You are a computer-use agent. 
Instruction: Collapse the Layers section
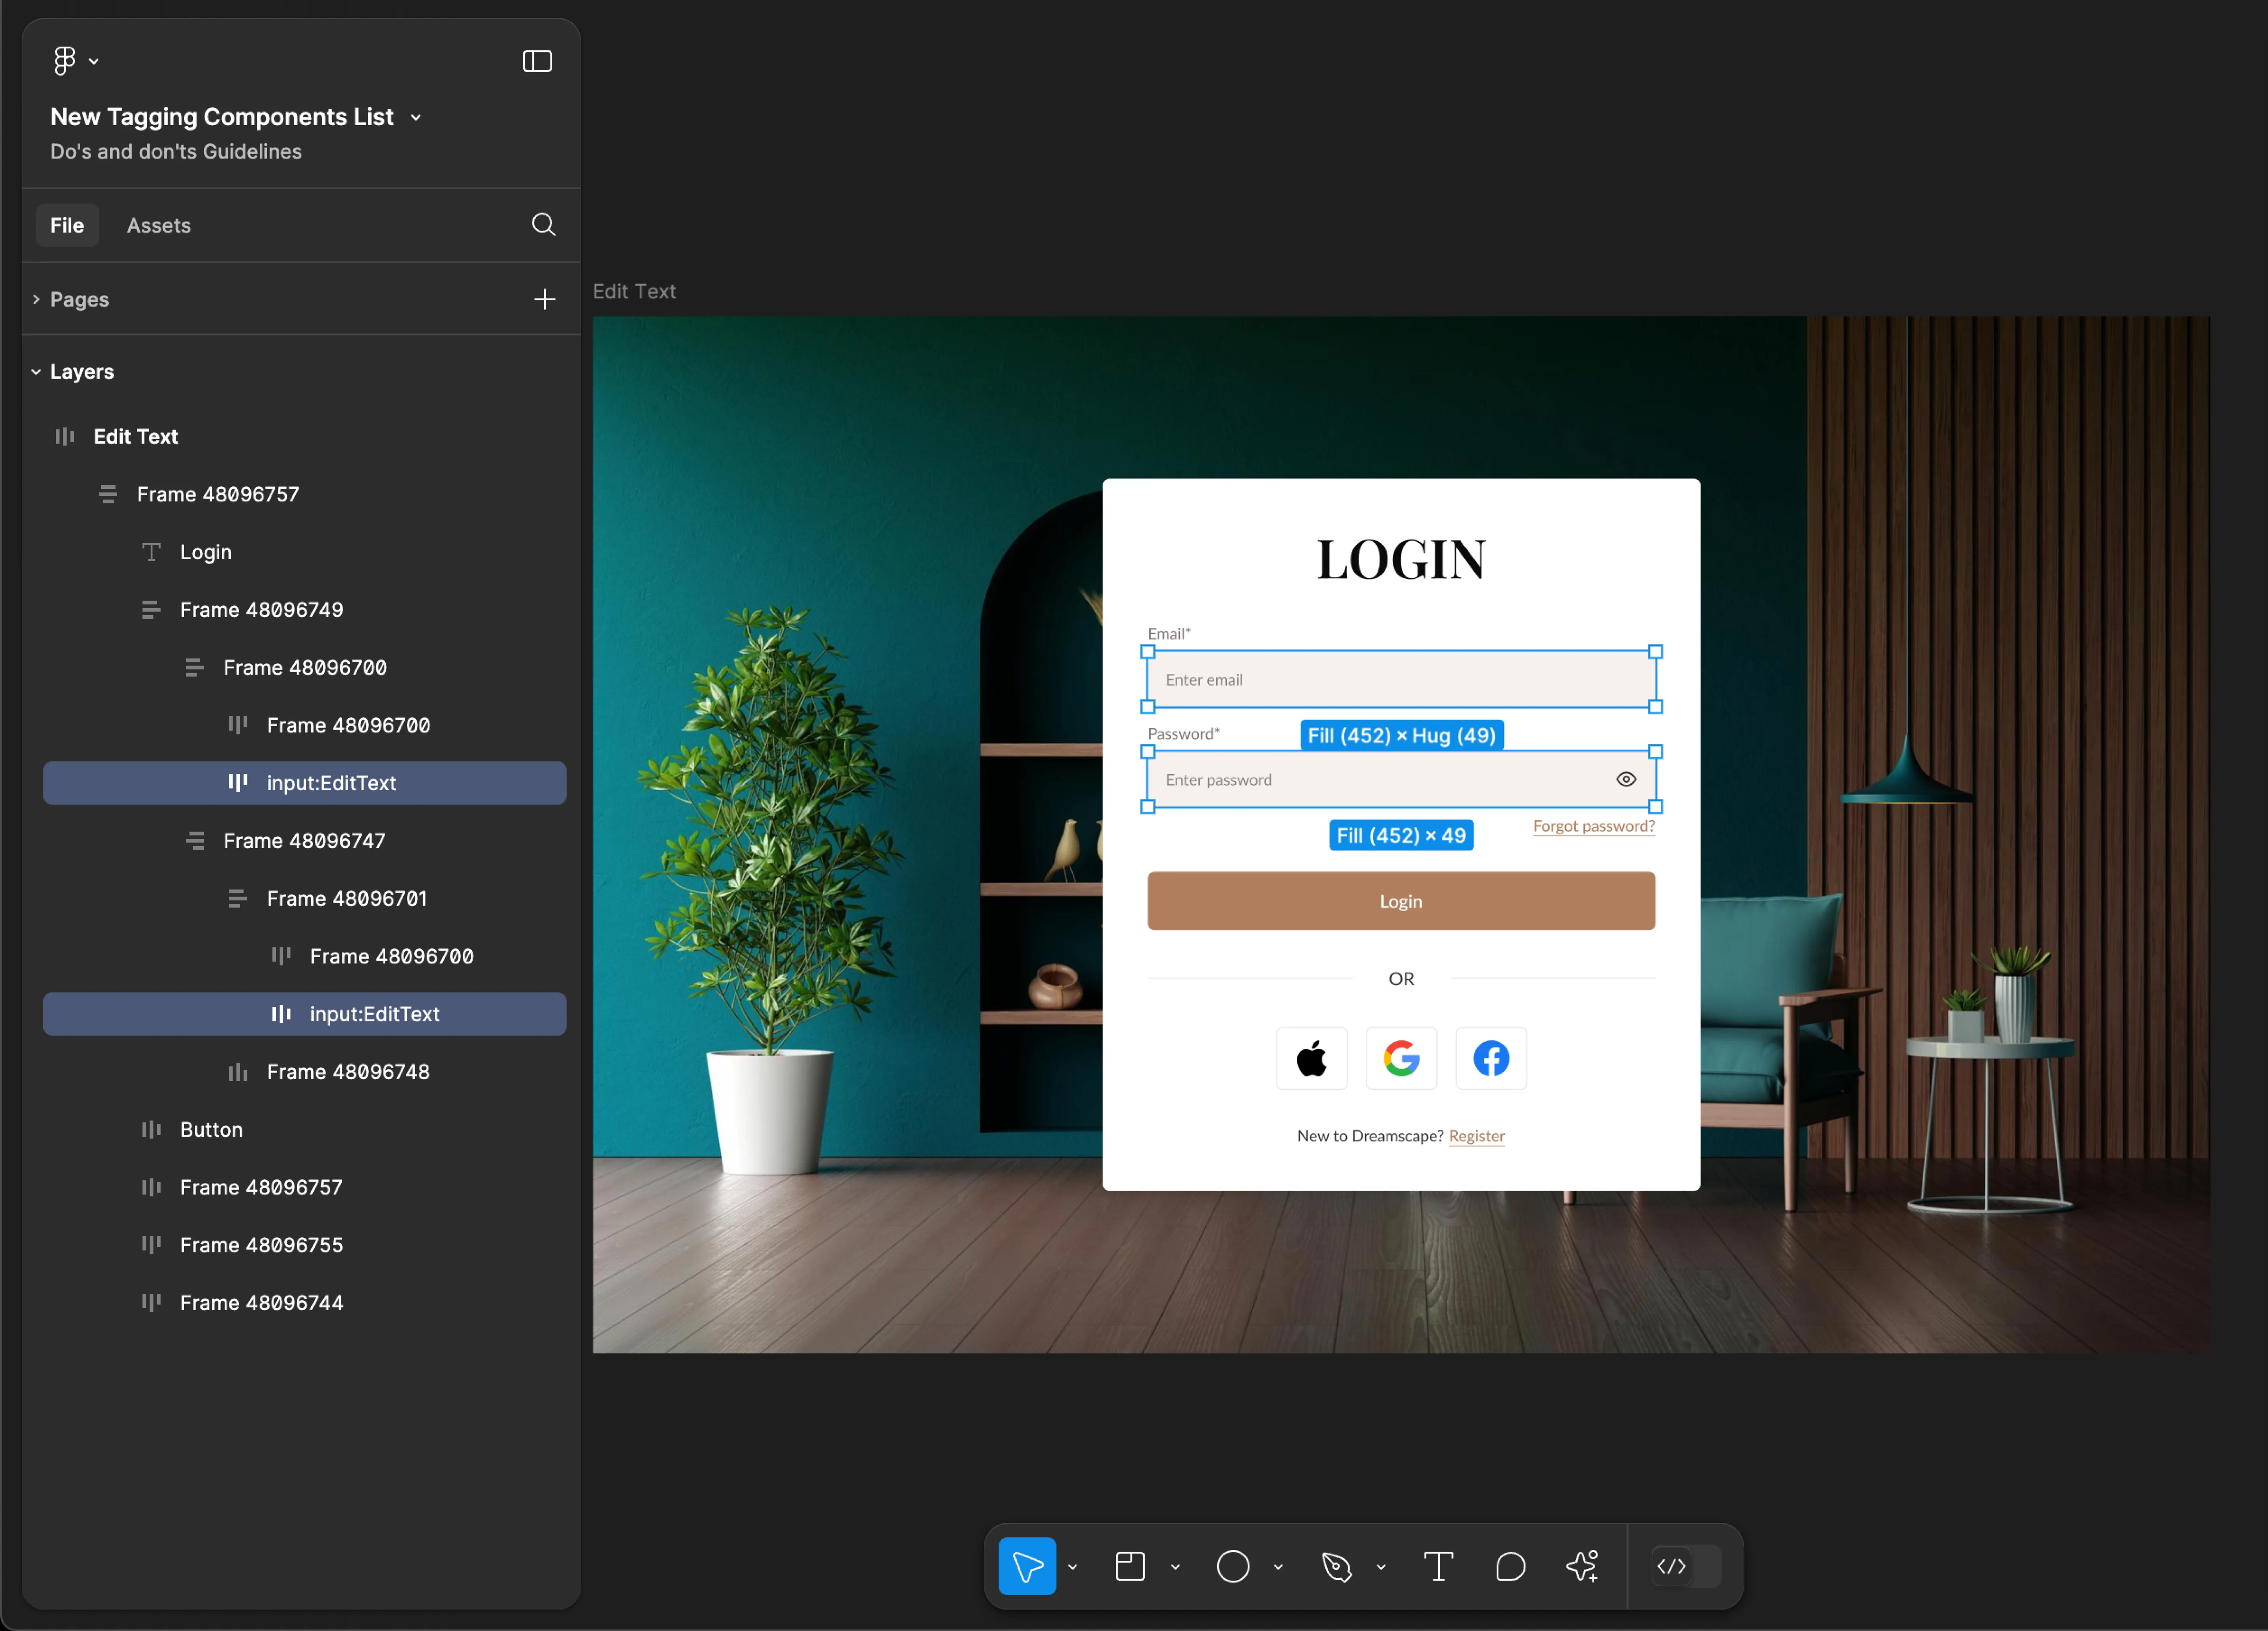(x=36, y=371)
